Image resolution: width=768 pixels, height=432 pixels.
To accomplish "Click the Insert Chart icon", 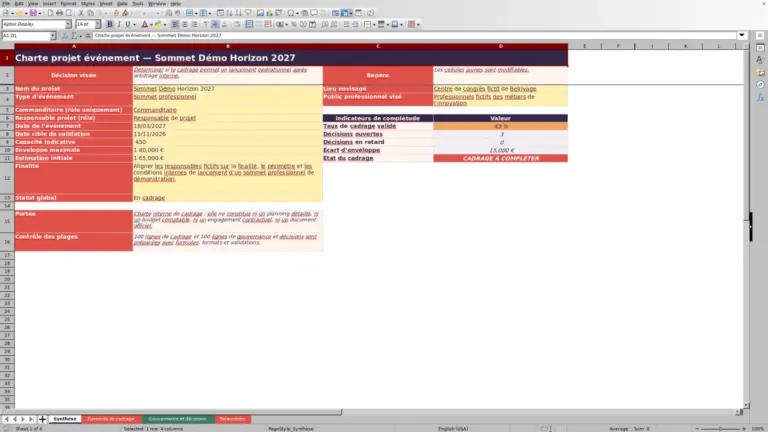I will coord(269,13).
